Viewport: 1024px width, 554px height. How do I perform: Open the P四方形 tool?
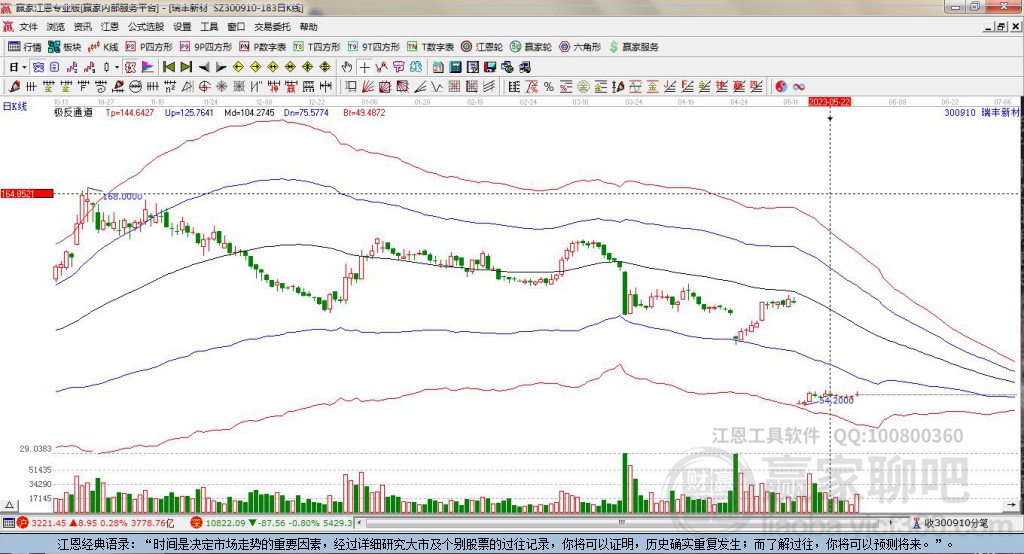point(149,47)
